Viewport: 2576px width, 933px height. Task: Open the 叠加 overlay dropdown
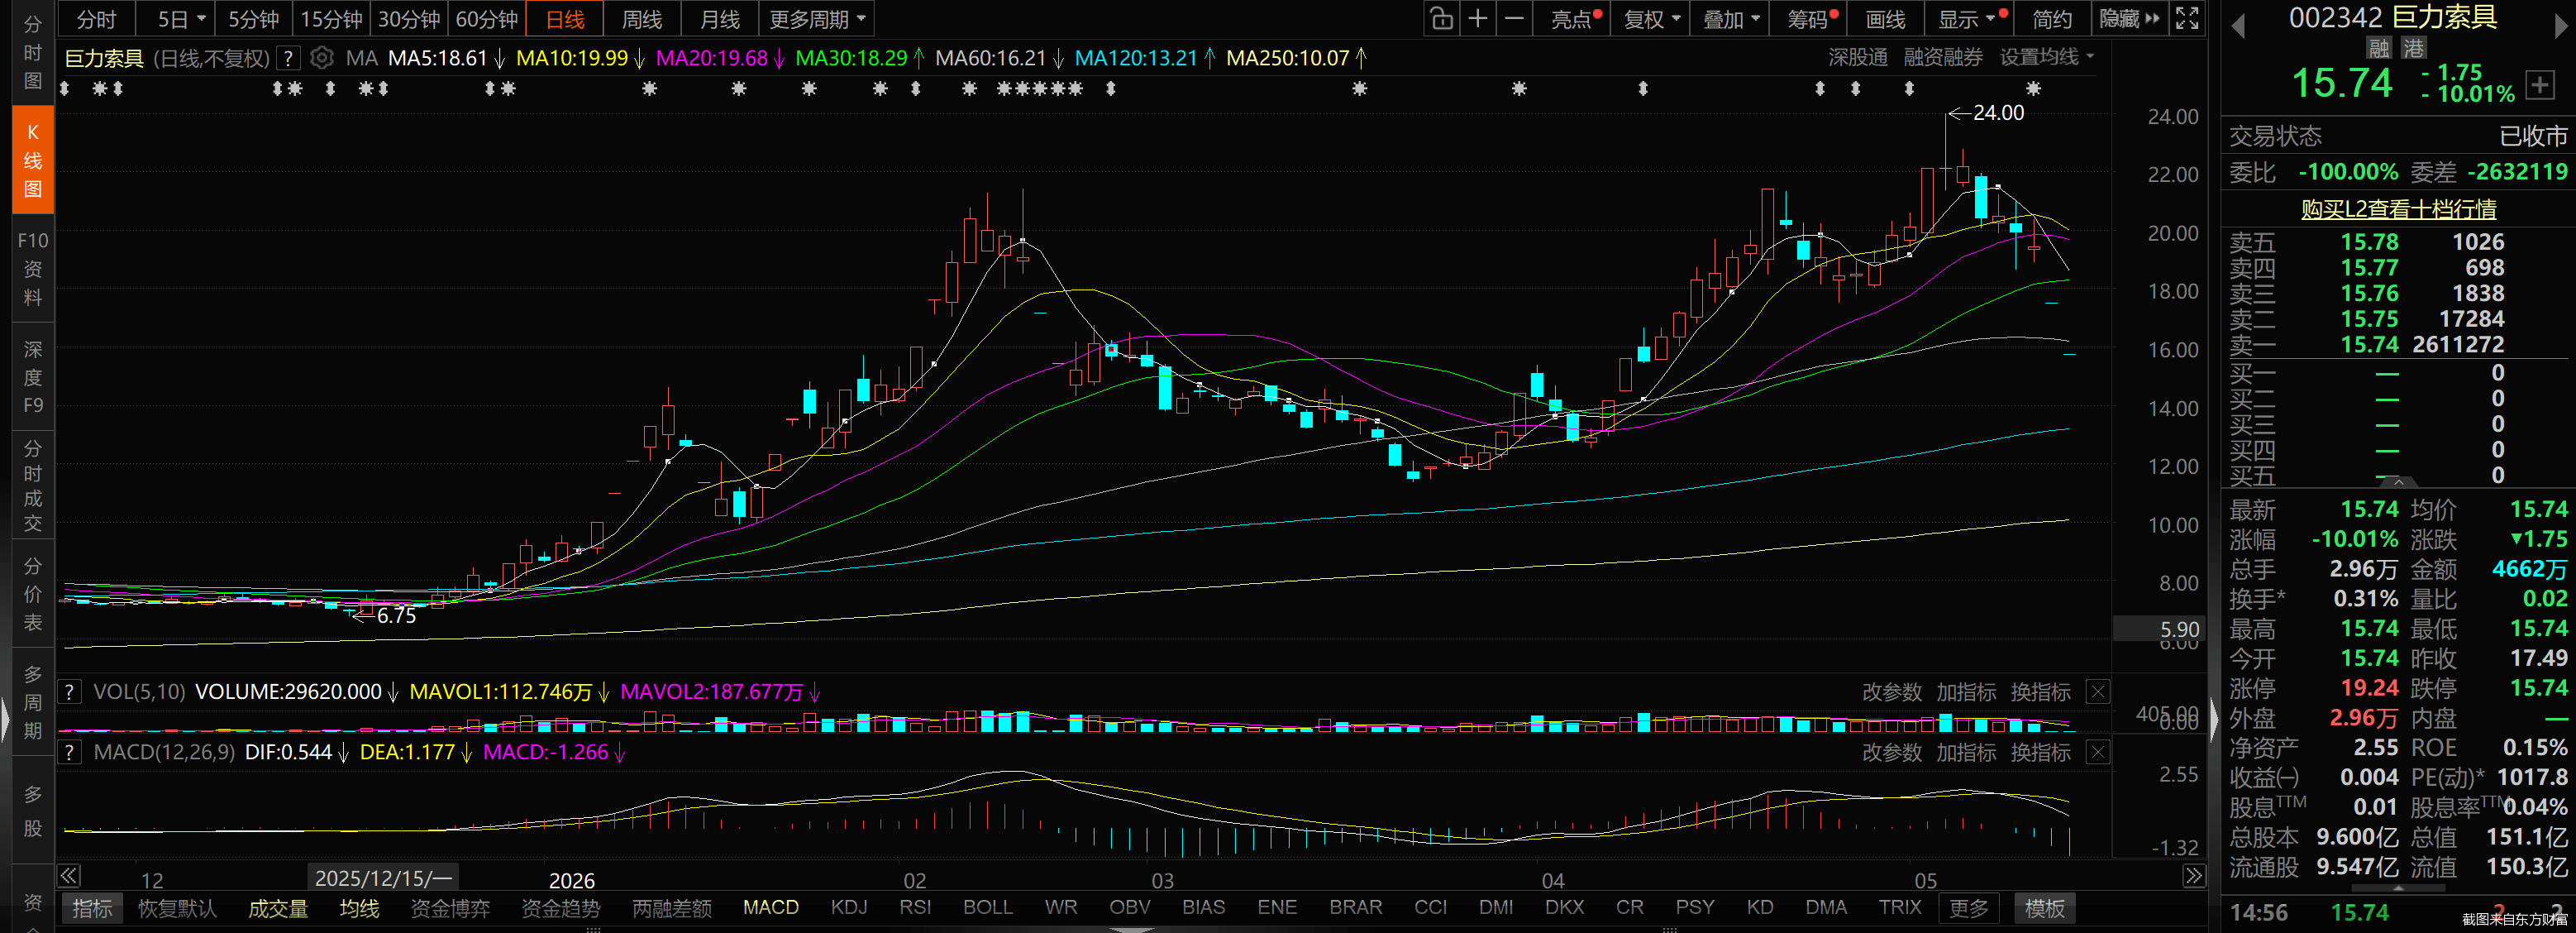tap(1731, 19)
